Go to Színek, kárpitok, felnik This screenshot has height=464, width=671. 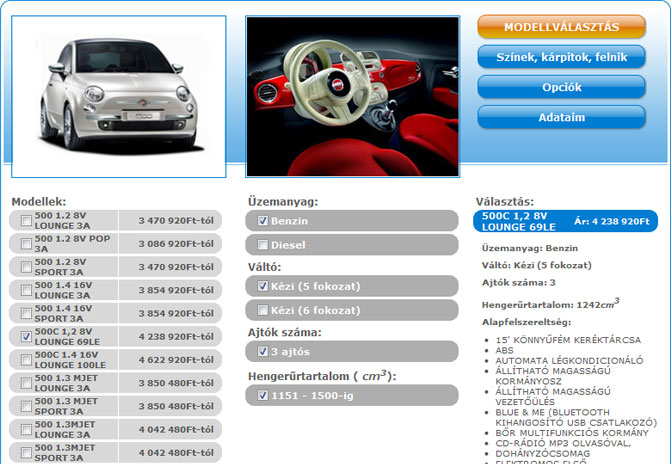[561, 57]
